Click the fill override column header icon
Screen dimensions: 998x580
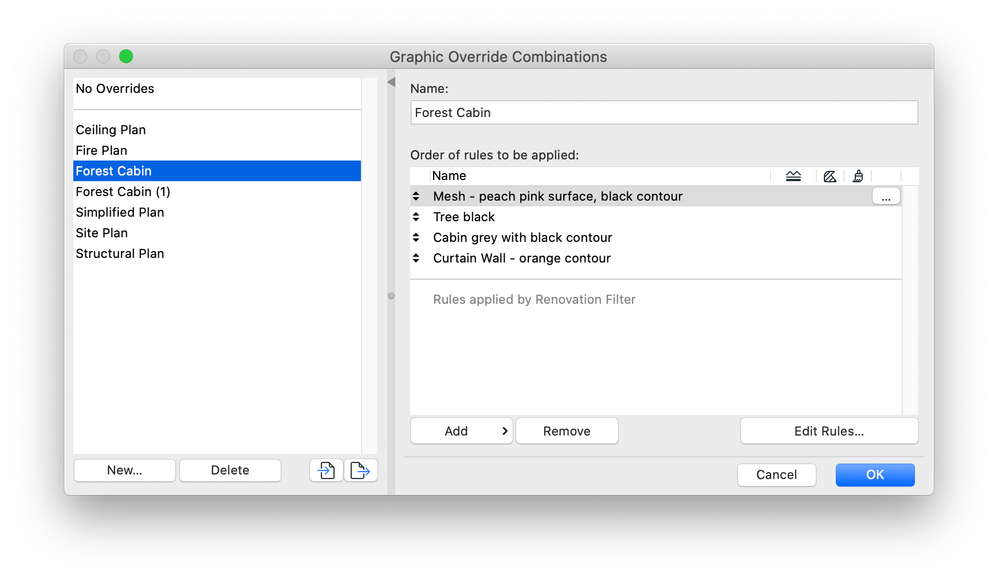point(830,175)
